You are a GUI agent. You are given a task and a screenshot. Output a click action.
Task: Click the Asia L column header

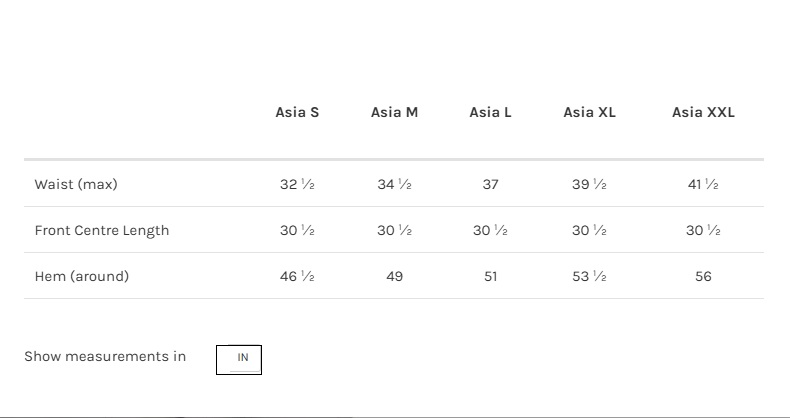[x=490, y=113]
